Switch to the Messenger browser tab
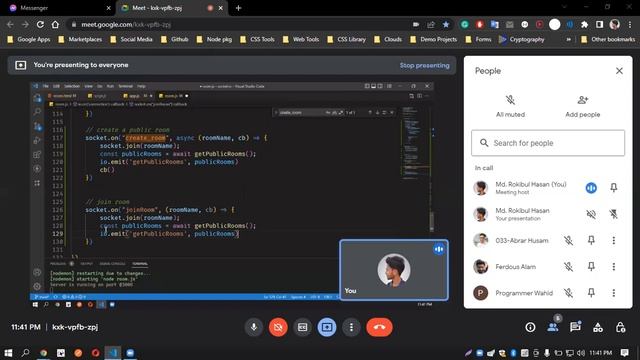 pyautogui.click(x=59, y=8)
